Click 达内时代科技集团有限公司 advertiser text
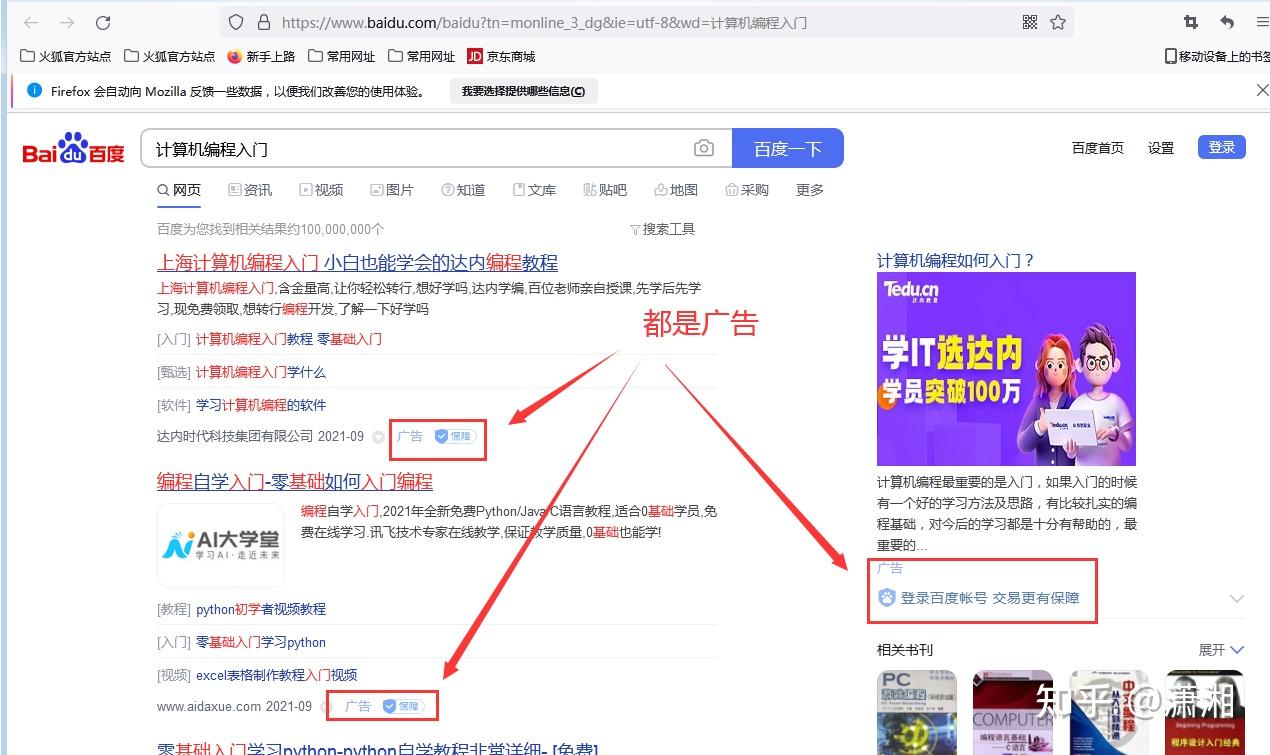The width and height of the screenshot is (1270, 755). (235, 437)
